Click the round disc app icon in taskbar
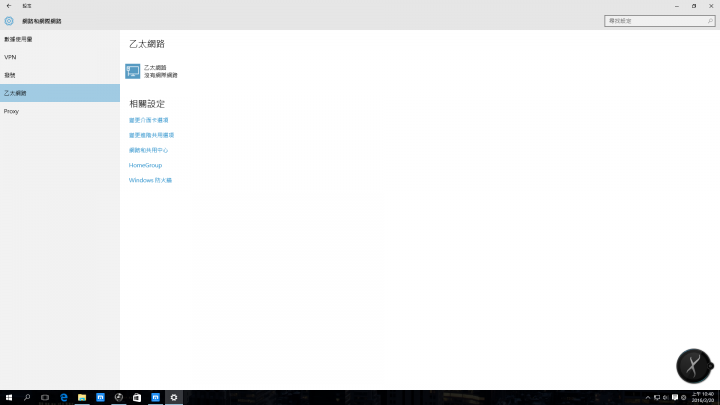 point(118,398)
